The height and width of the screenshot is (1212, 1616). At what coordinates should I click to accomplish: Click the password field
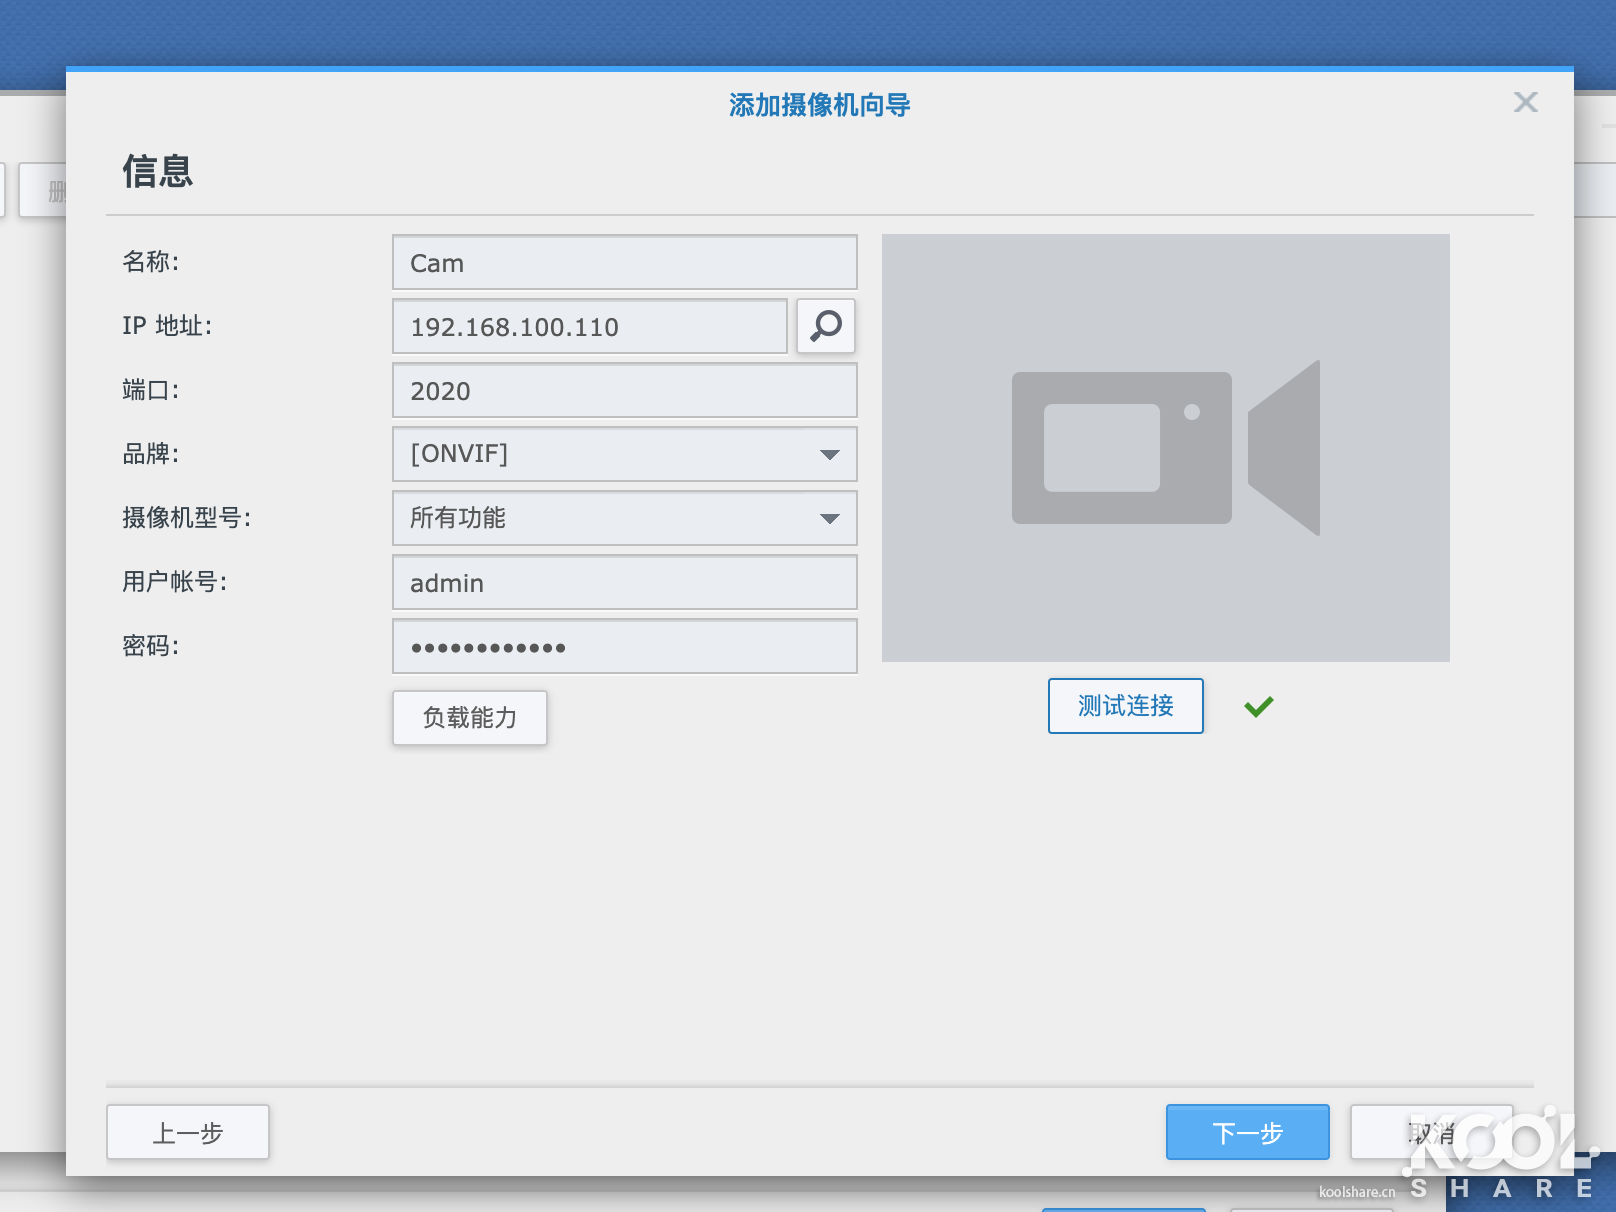(625, 646)
